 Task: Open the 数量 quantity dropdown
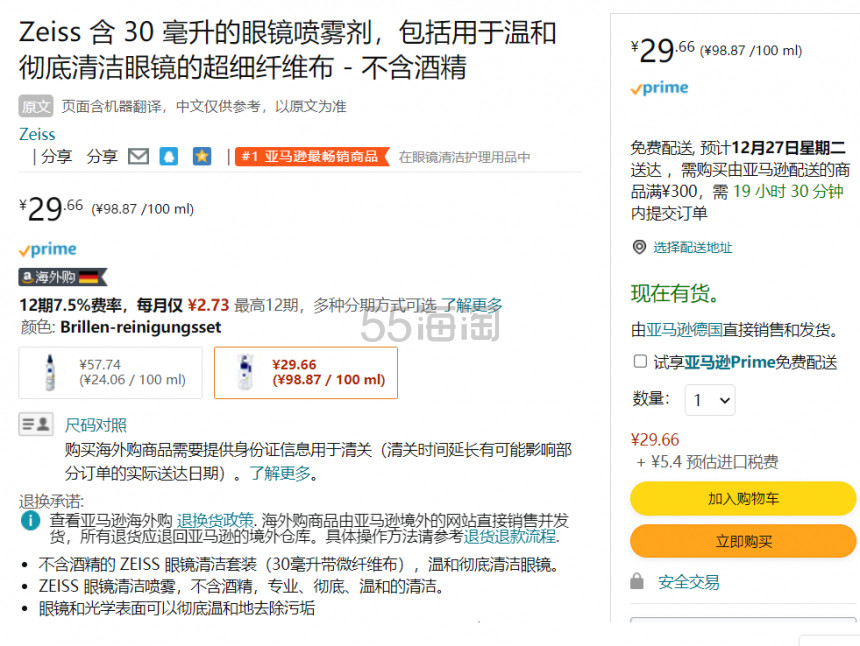(709, 400)
